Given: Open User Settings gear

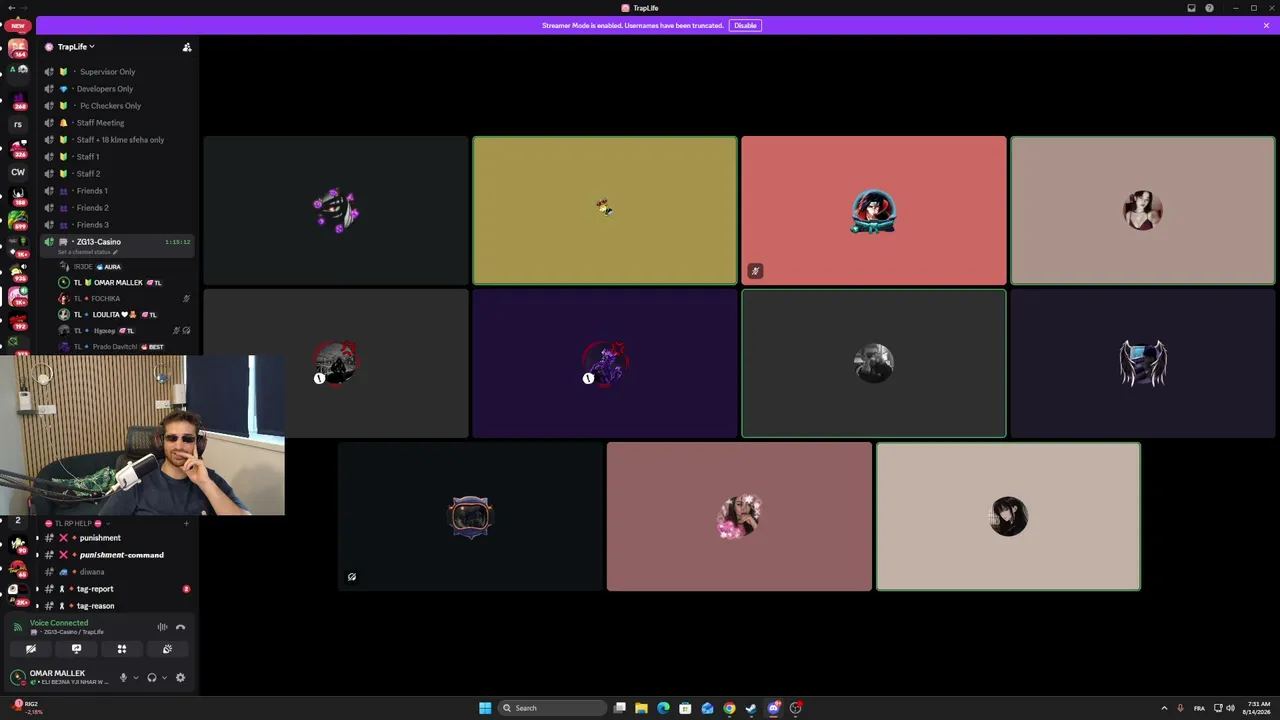Looking at the screenshot, I should tap(180, 677).
